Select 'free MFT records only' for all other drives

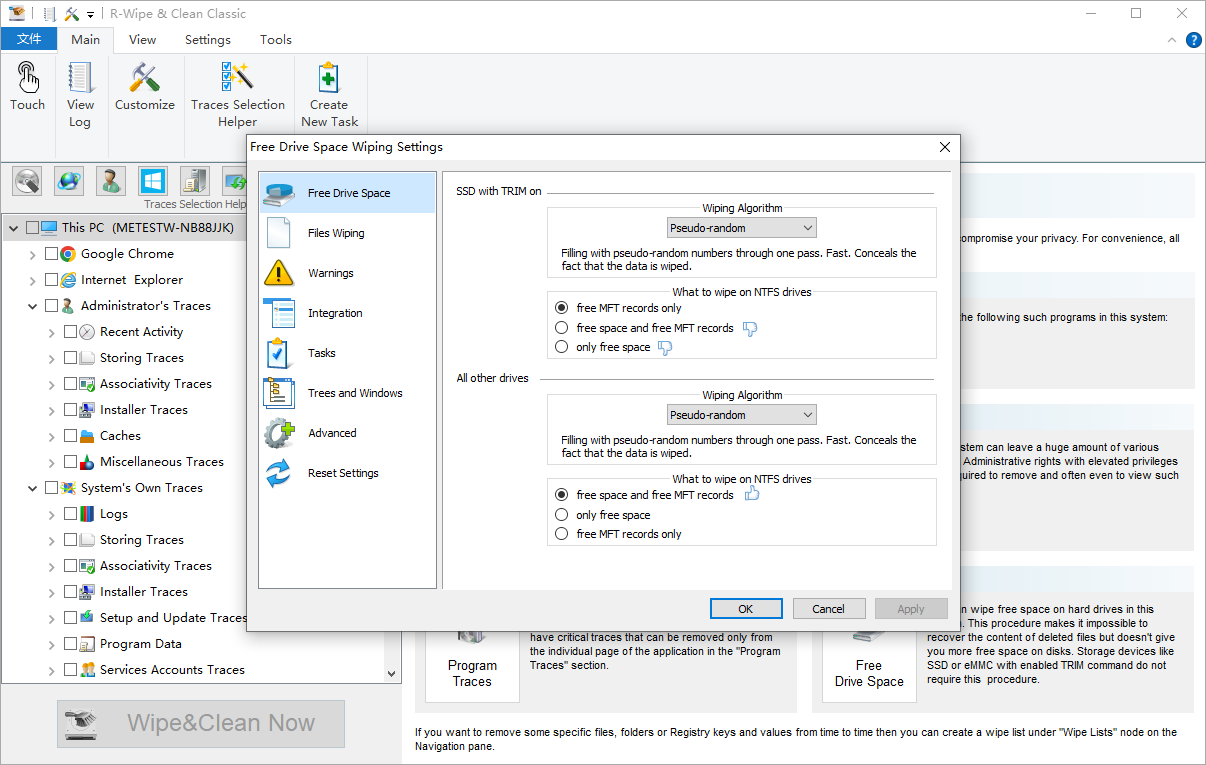(x=562, y=534)
